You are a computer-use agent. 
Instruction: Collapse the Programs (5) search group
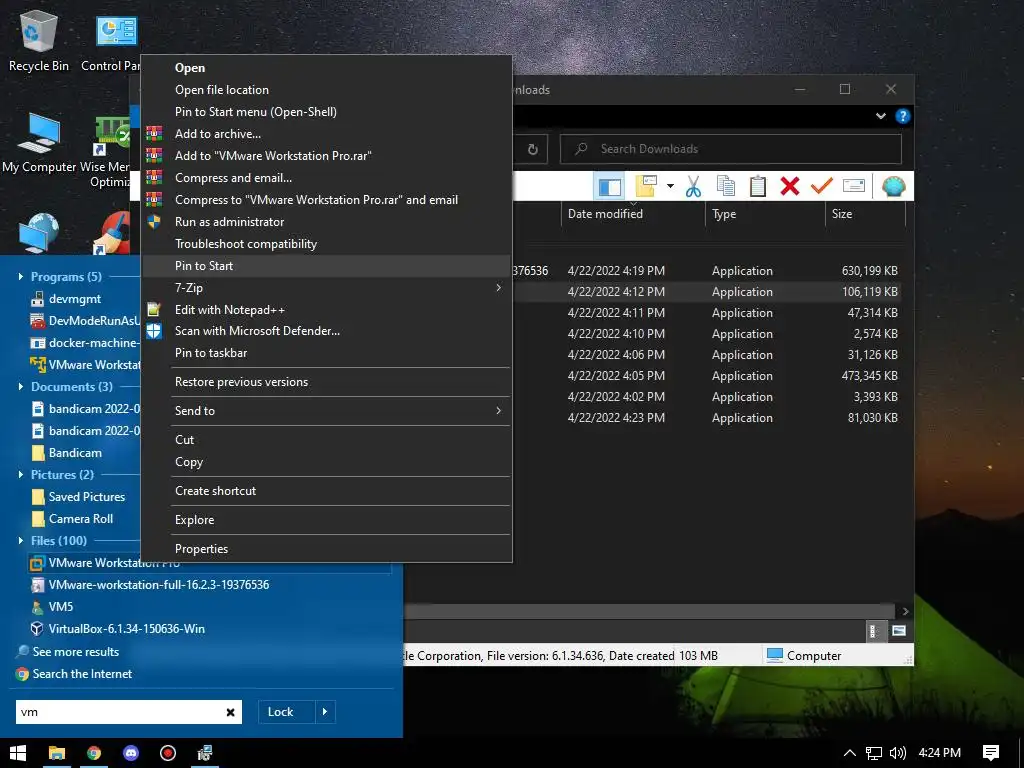click(x=20, y=276)
